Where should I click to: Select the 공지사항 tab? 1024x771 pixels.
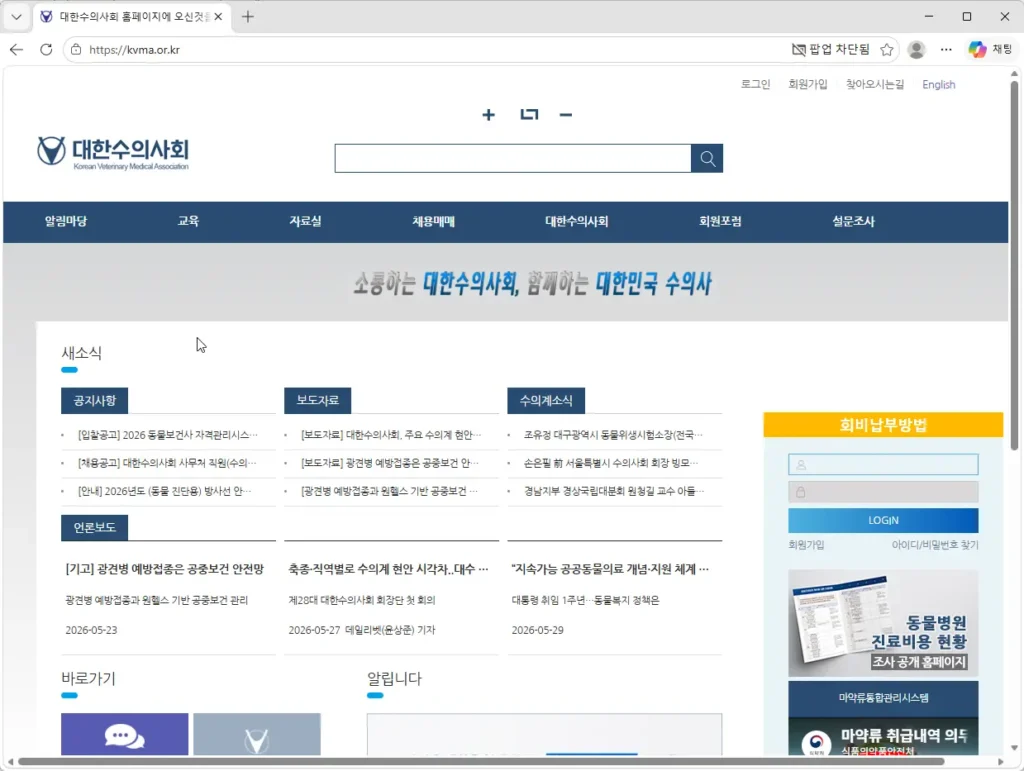click(95, 400)
